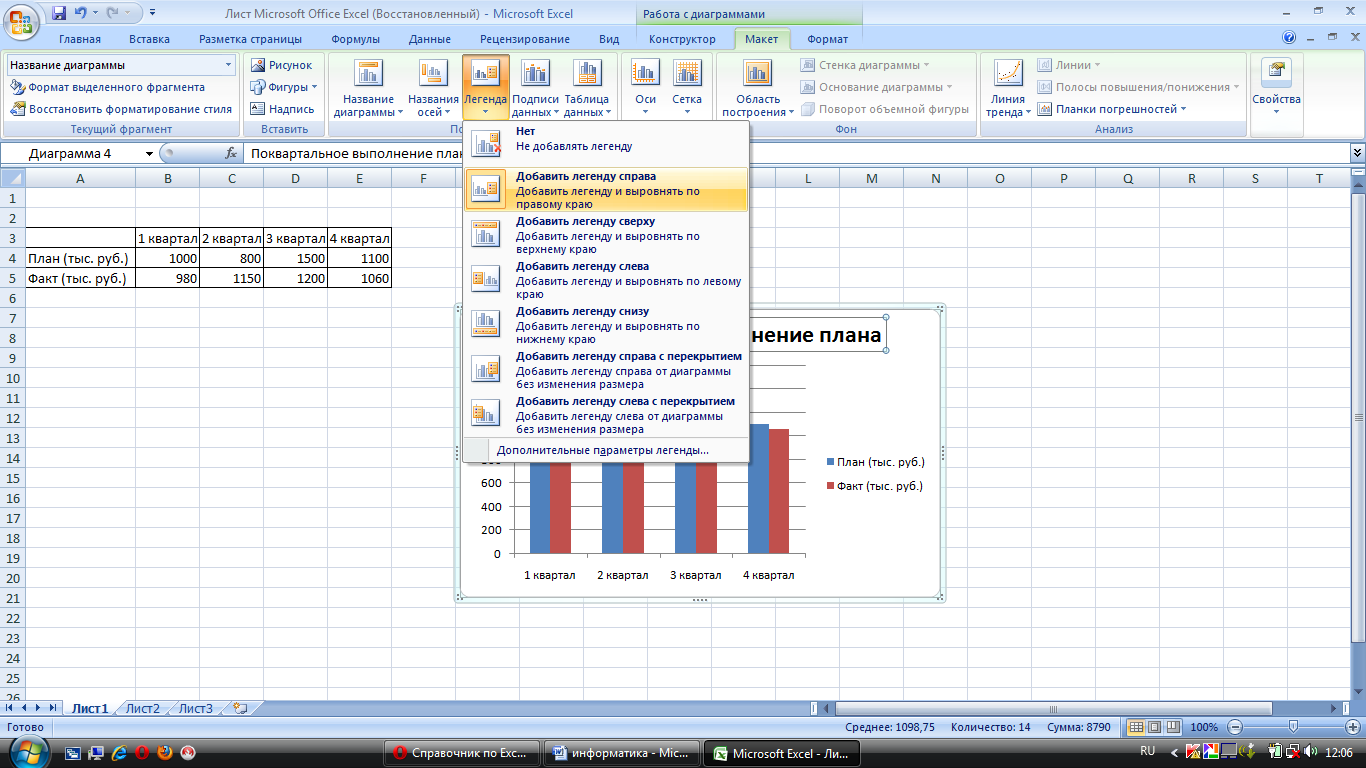Open Названия осей axis titles options
1366x768 pixels.
point(433,88)
